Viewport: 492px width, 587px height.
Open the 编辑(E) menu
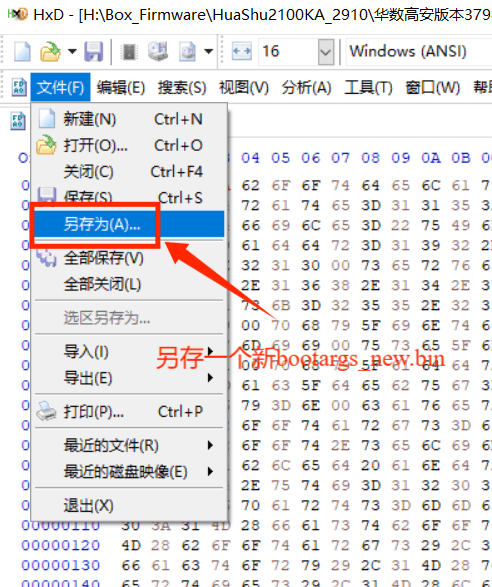121,87
